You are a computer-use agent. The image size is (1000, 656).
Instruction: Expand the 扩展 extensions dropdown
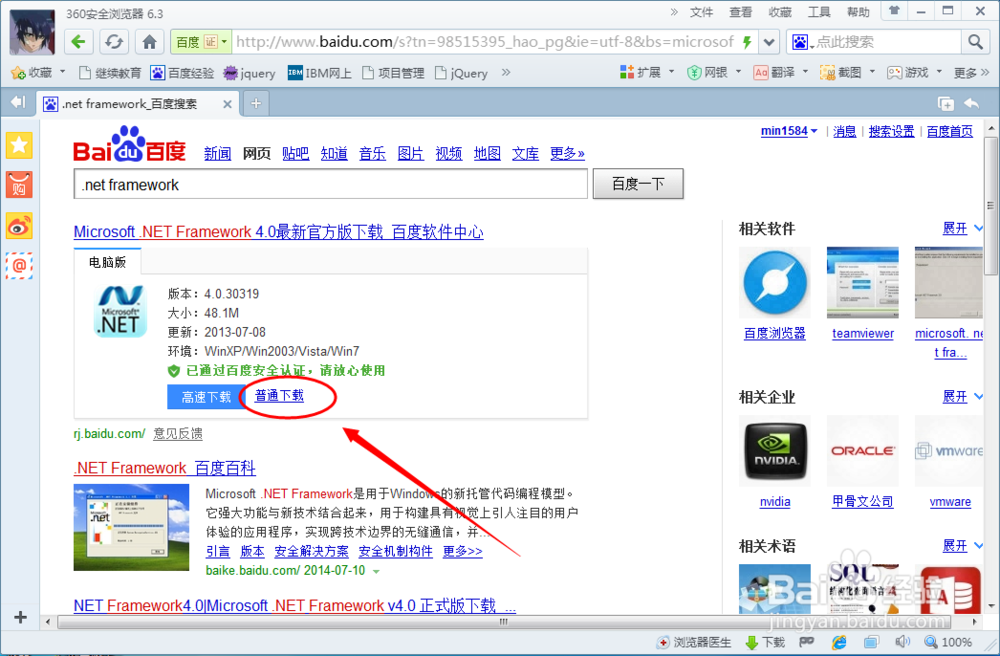click(672, 71)
